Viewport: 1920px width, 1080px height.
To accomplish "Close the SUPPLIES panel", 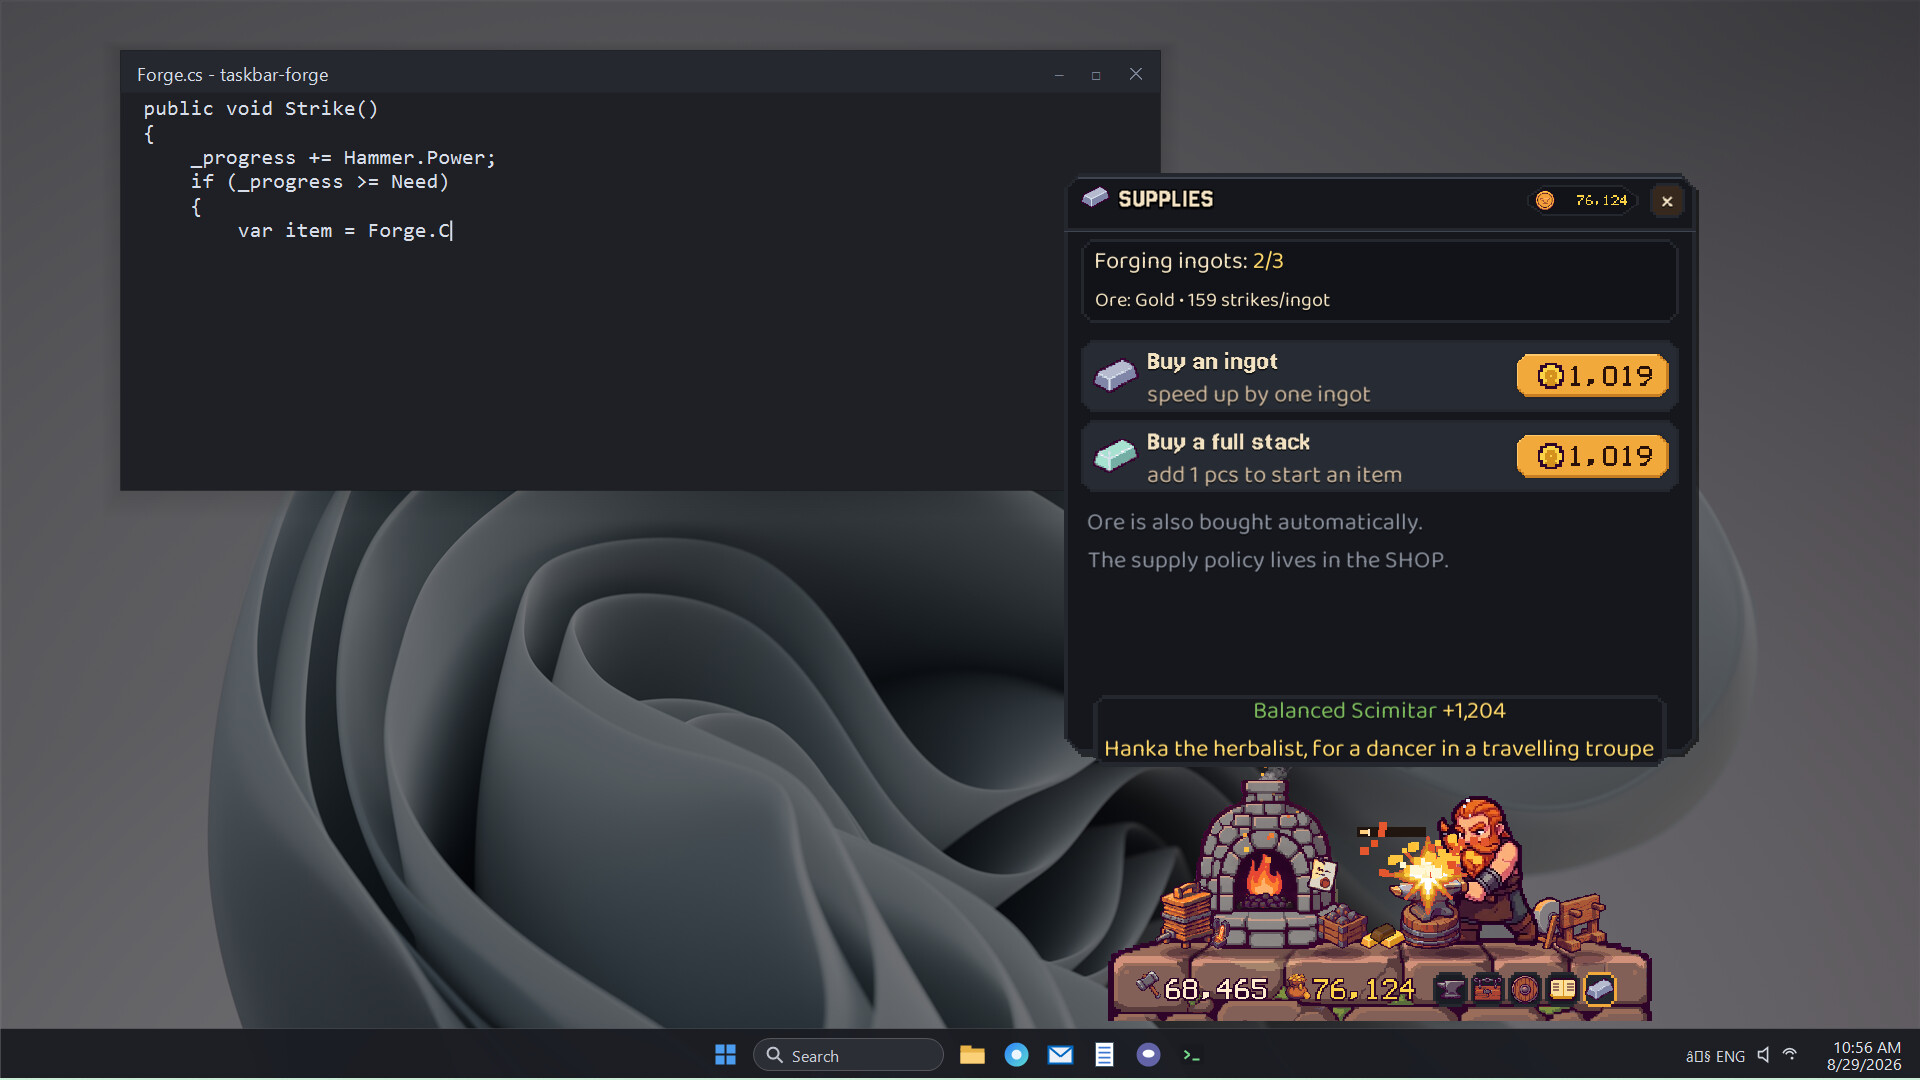I will 1667,201.
